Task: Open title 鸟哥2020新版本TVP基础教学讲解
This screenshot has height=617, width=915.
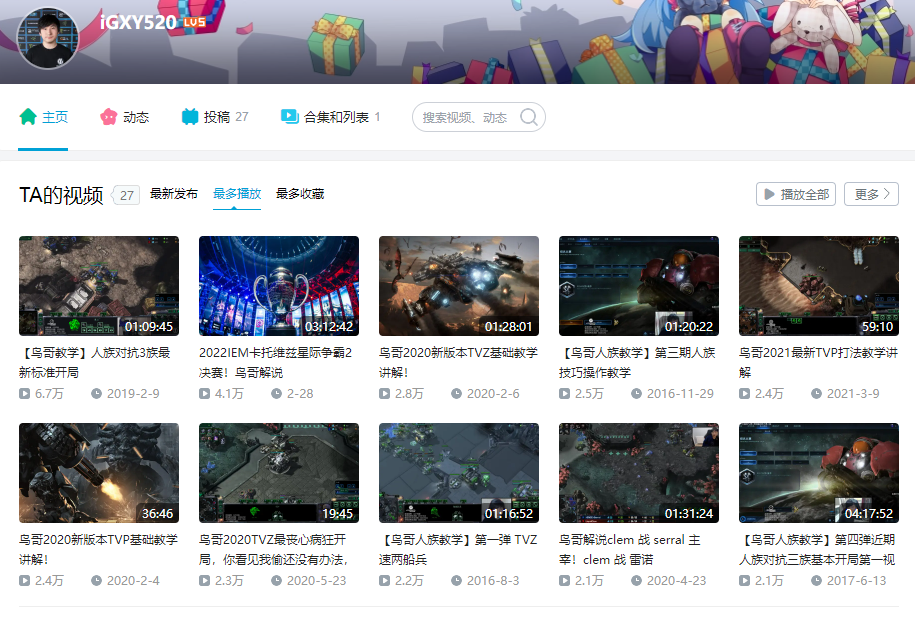Action: point(98,549)
